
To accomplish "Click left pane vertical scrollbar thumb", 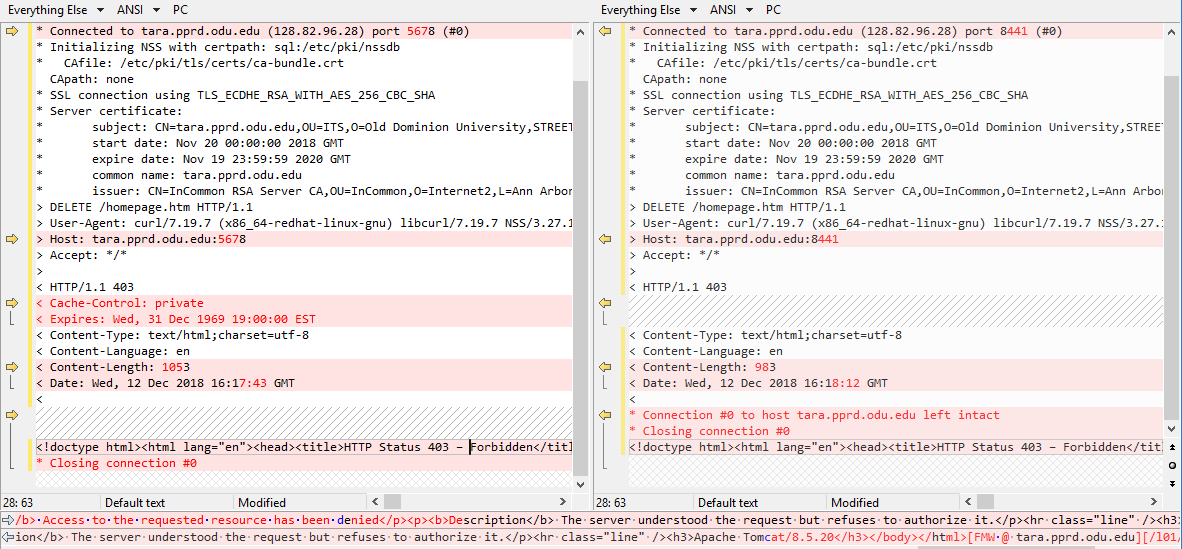I will [580, 278].
